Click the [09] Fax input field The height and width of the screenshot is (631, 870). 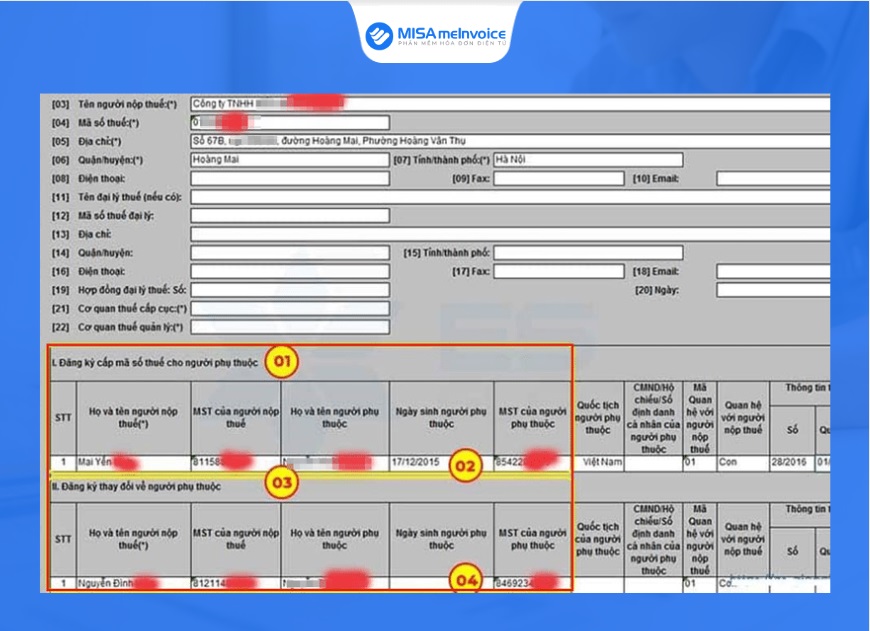click(x=559, y=178)
